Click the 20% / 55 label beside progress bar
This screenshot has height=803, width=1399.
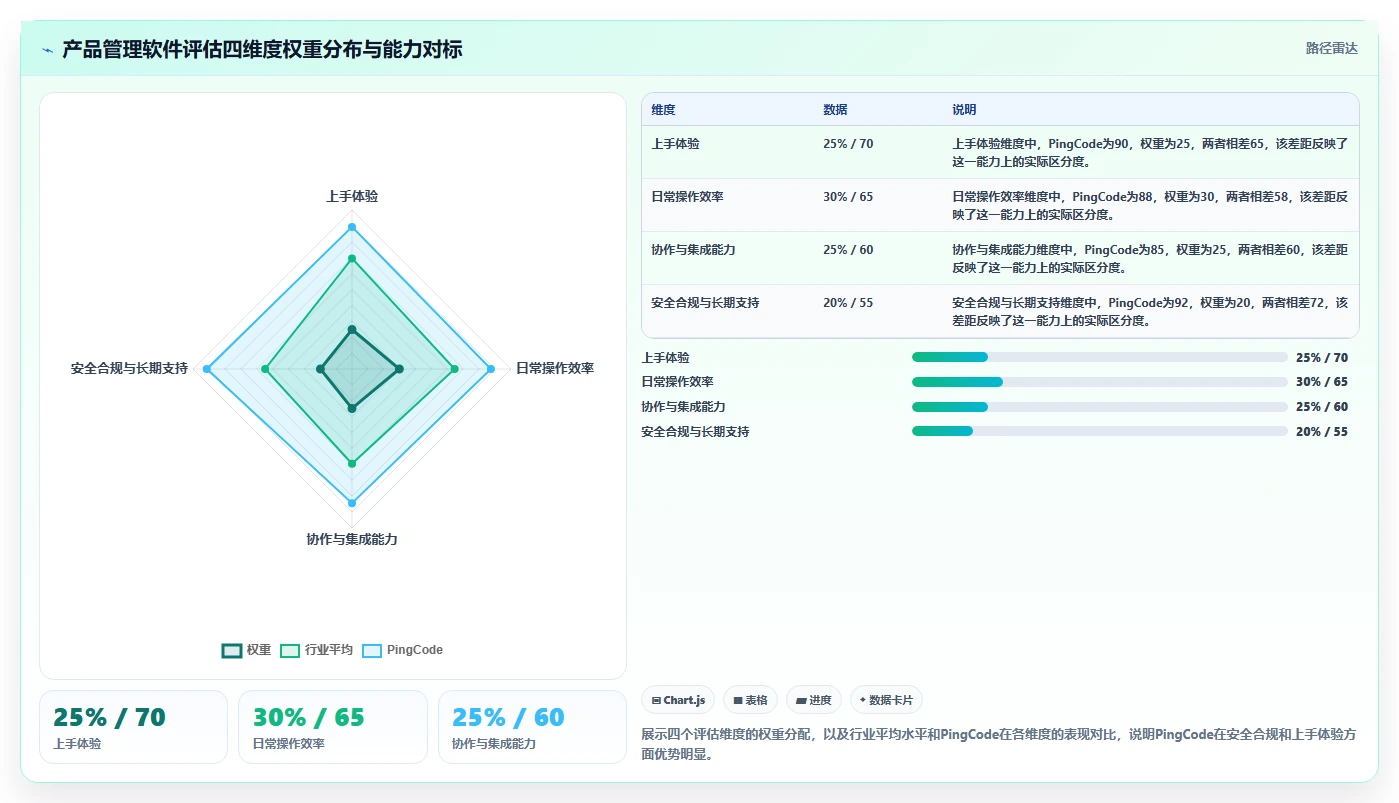[1322, 432]
